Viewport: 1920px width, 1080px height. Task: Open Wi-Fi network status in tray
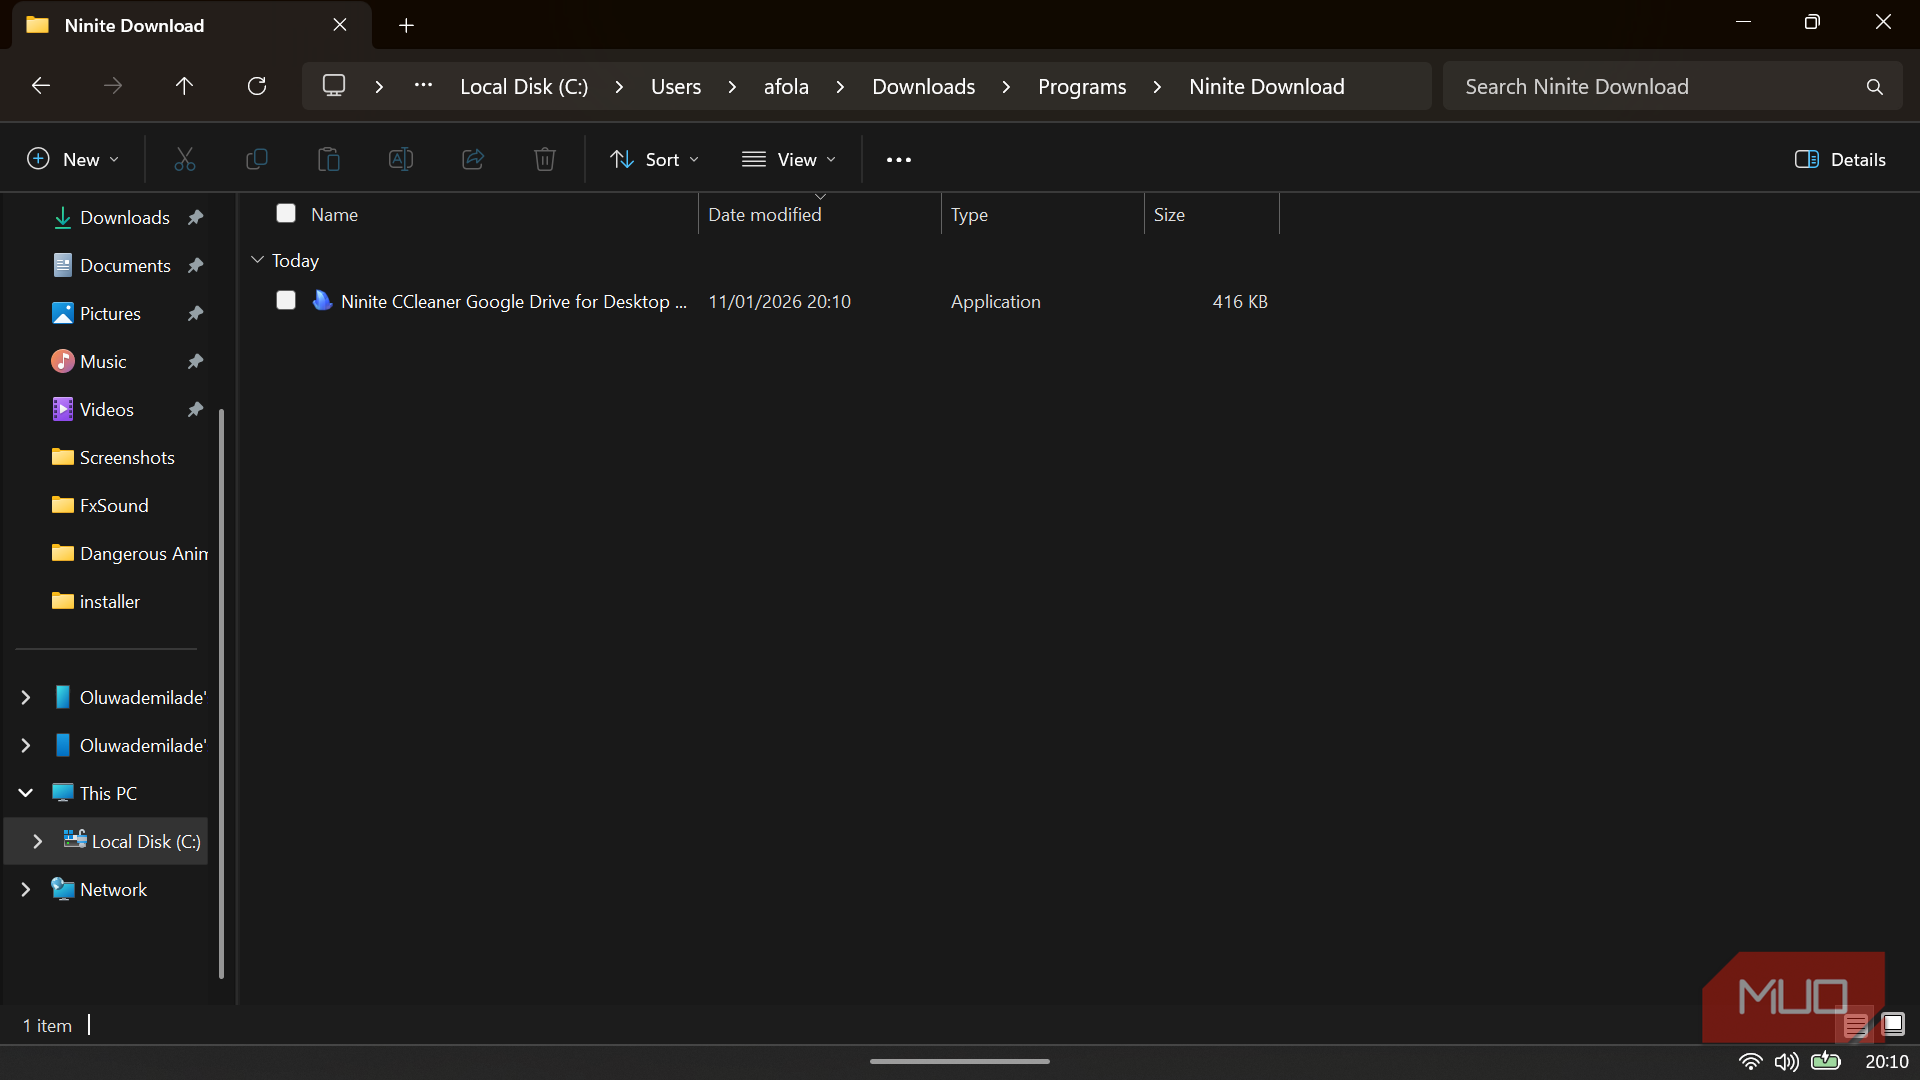pos(1750,1061)
